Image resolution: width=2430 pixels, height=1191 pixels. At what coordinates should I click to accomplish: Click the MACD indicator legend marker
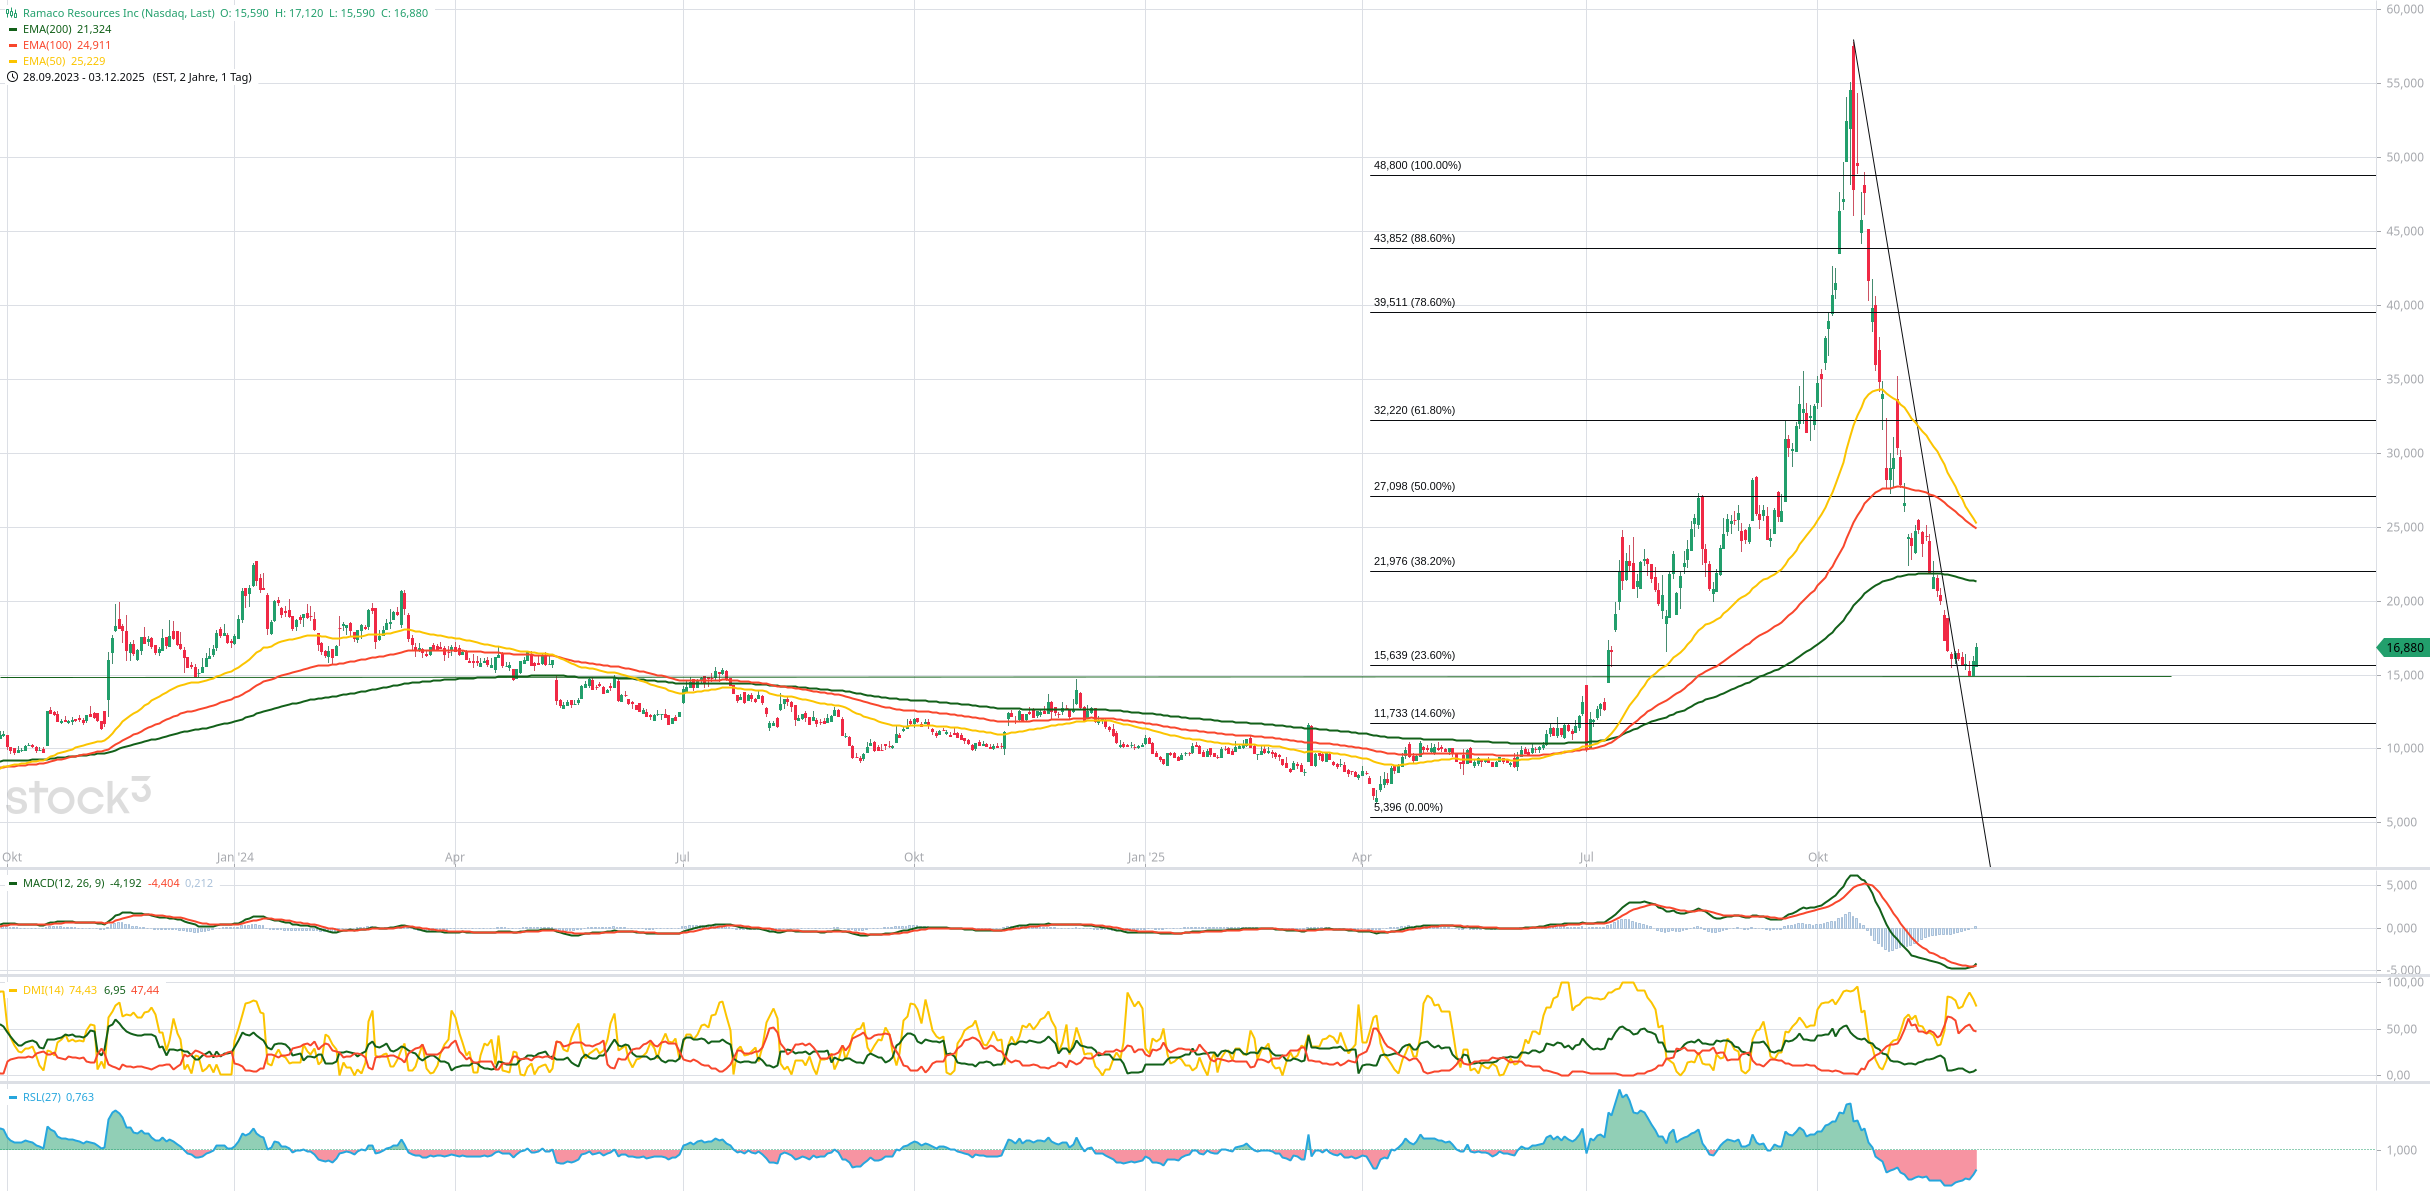click(13, 883)
